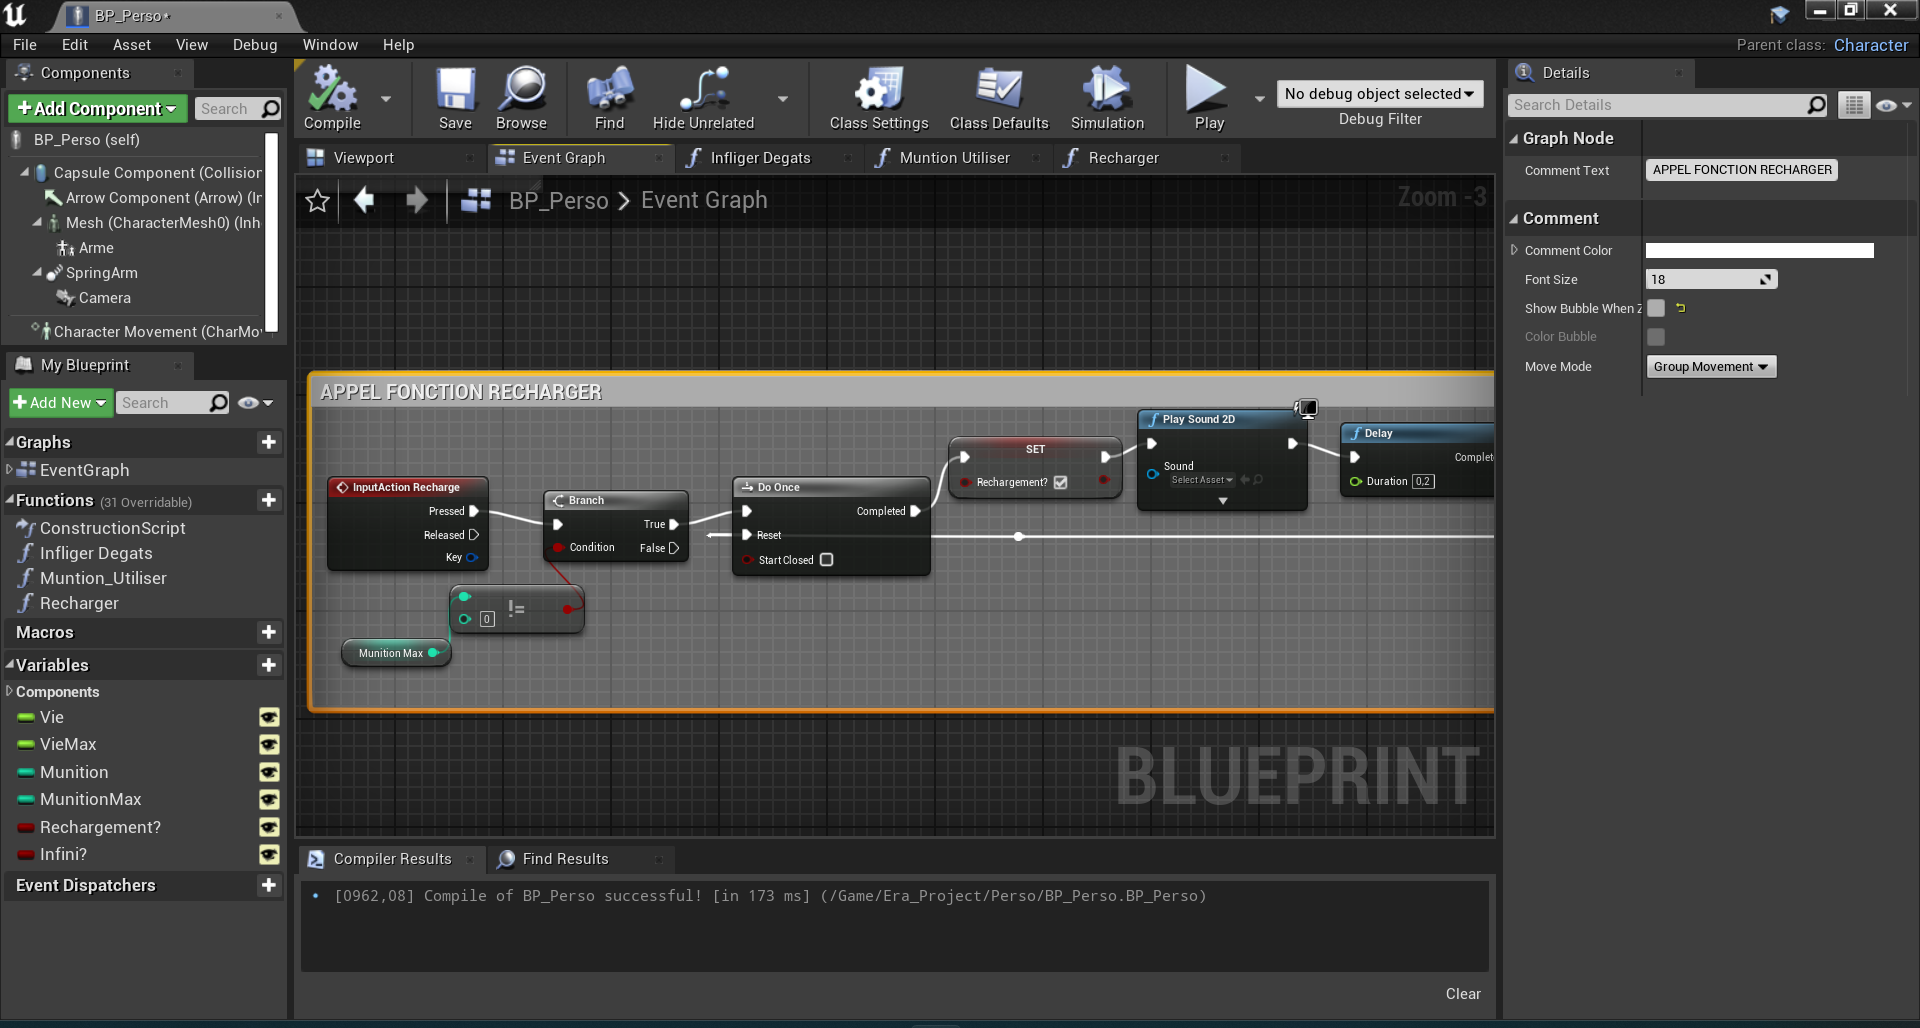This screenshot has width=1920, height=1028.
Task: Save the BP_Perso blueprint
Action: point(455,98)
